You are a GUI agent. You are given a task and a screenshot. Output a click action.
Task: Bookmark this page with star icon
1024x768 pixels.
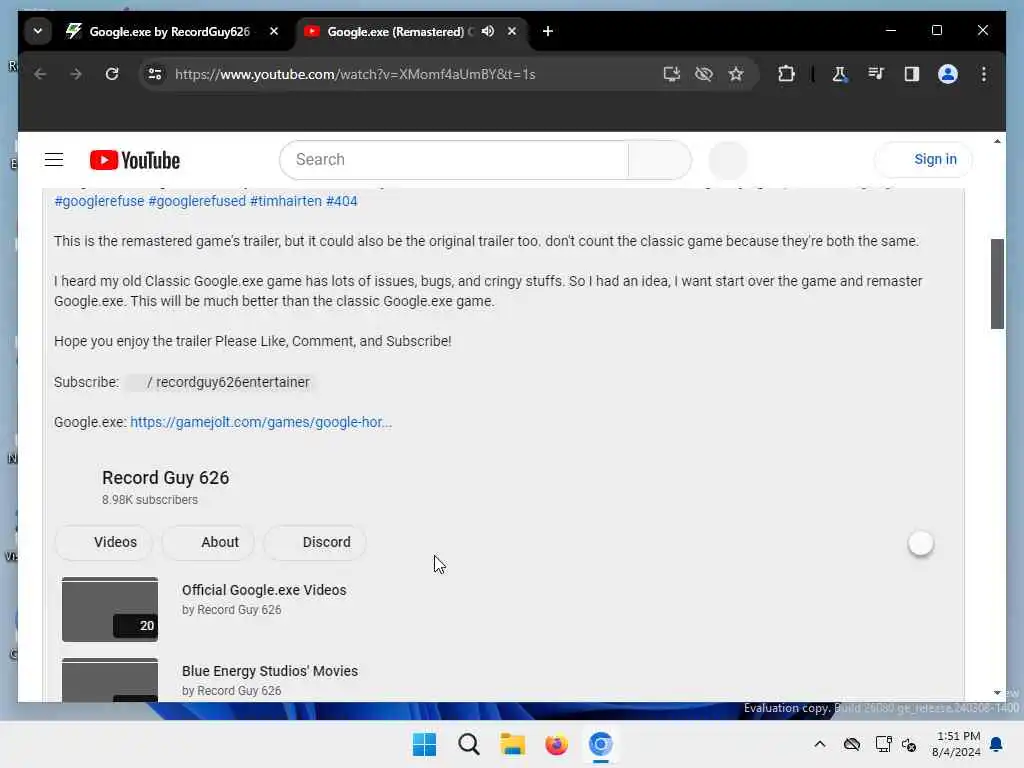[736, 74]
